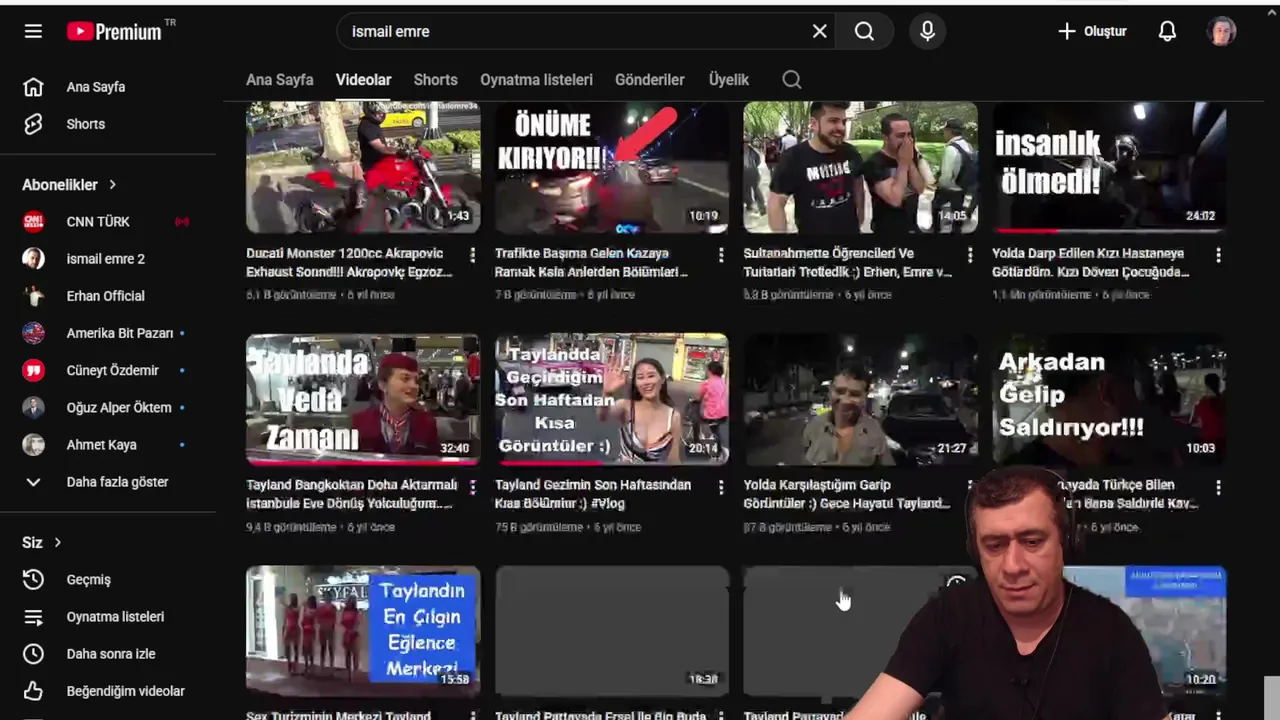Play Sultanahmette Öğrencileri video thumbnail
The image size is (1280, 720).
tap(860, 167)
